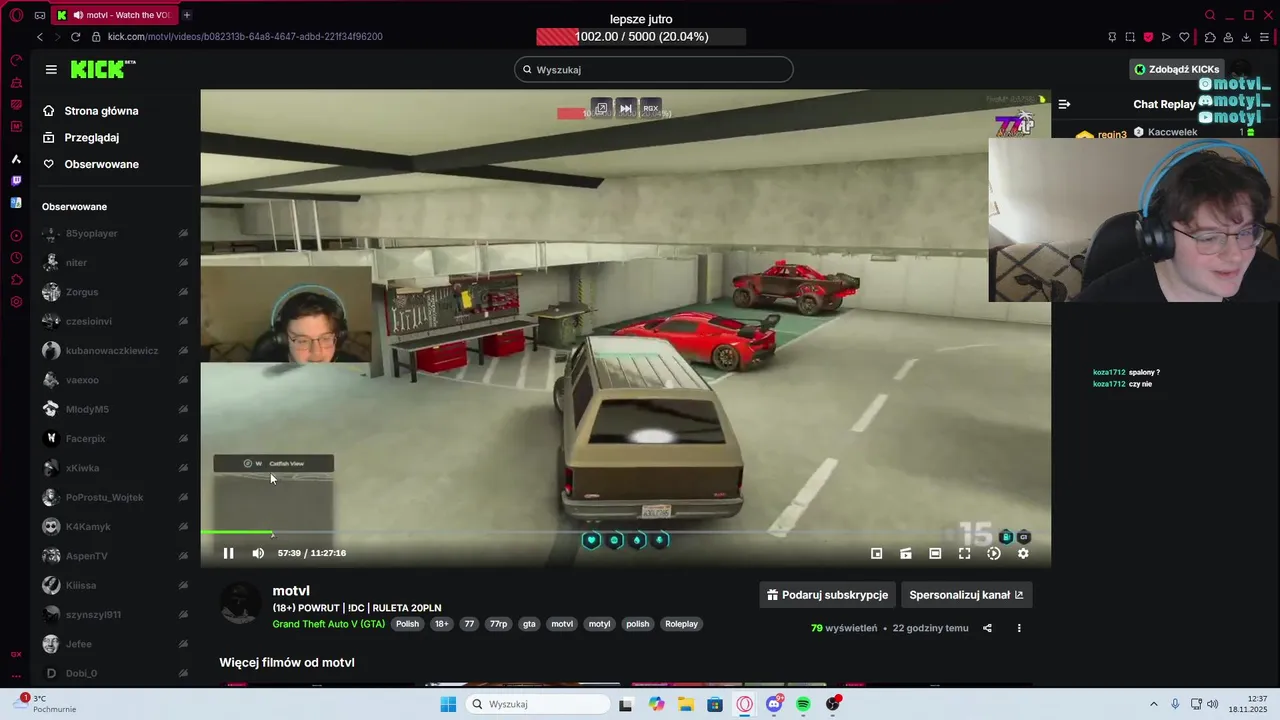Open Opera easy setup menu
This screenshot has width=1280, height=720.
click(1265, 37)
